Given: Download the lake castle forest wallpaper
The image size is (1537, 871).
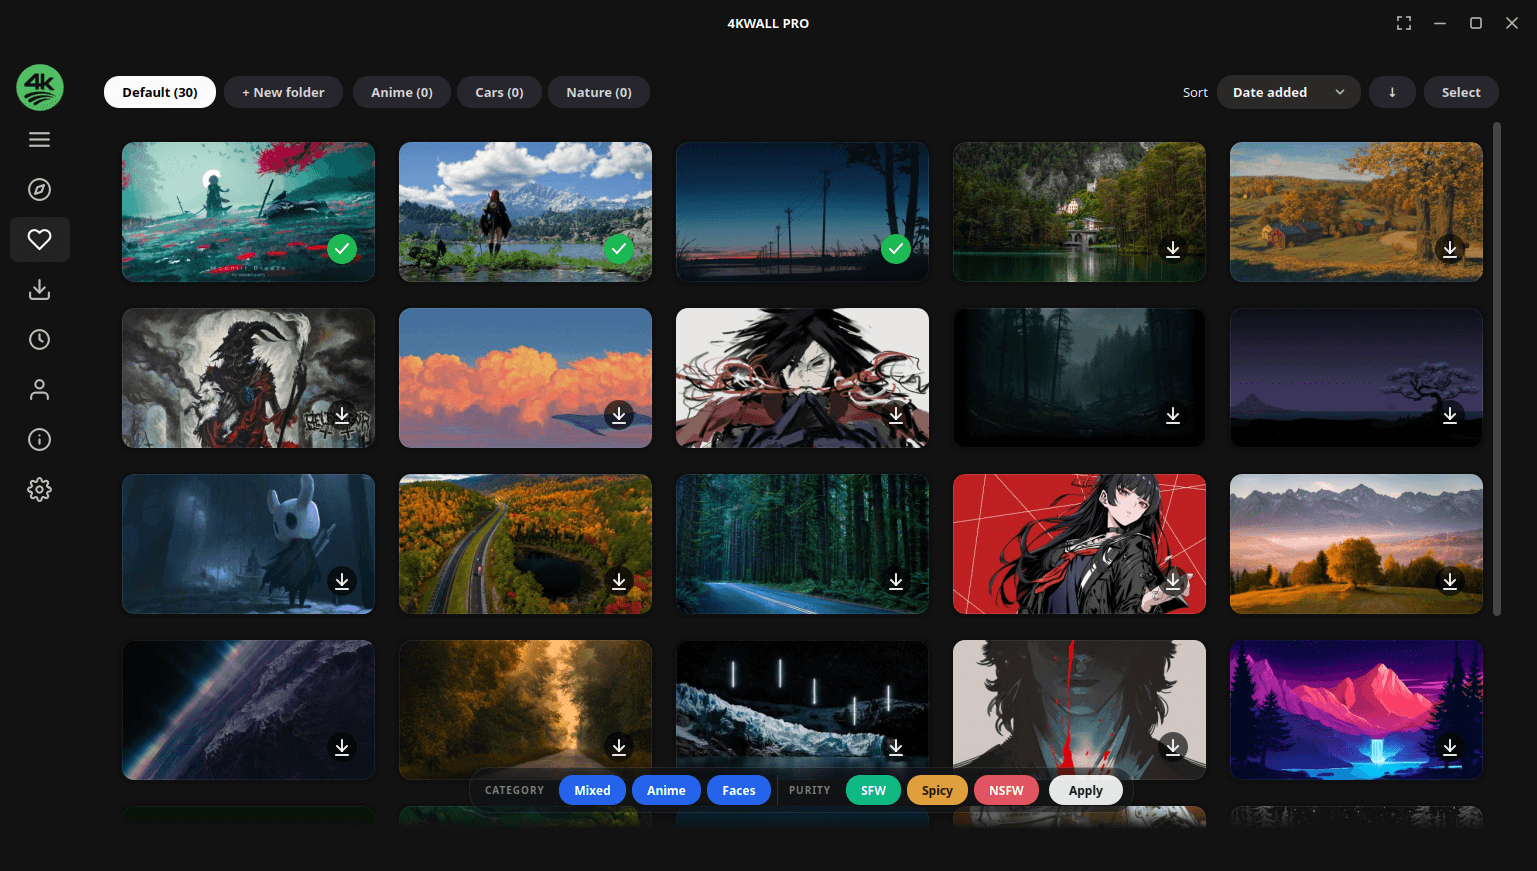Looking at the screenshot, I should [1173, 249].
